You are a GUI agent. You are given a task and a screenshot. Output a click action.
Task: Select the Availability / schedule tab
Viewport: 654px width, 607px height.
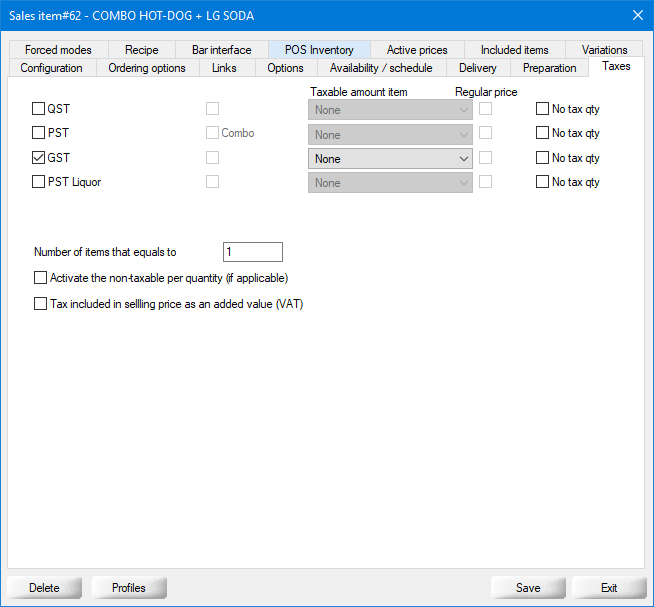[x=382, y=68]
